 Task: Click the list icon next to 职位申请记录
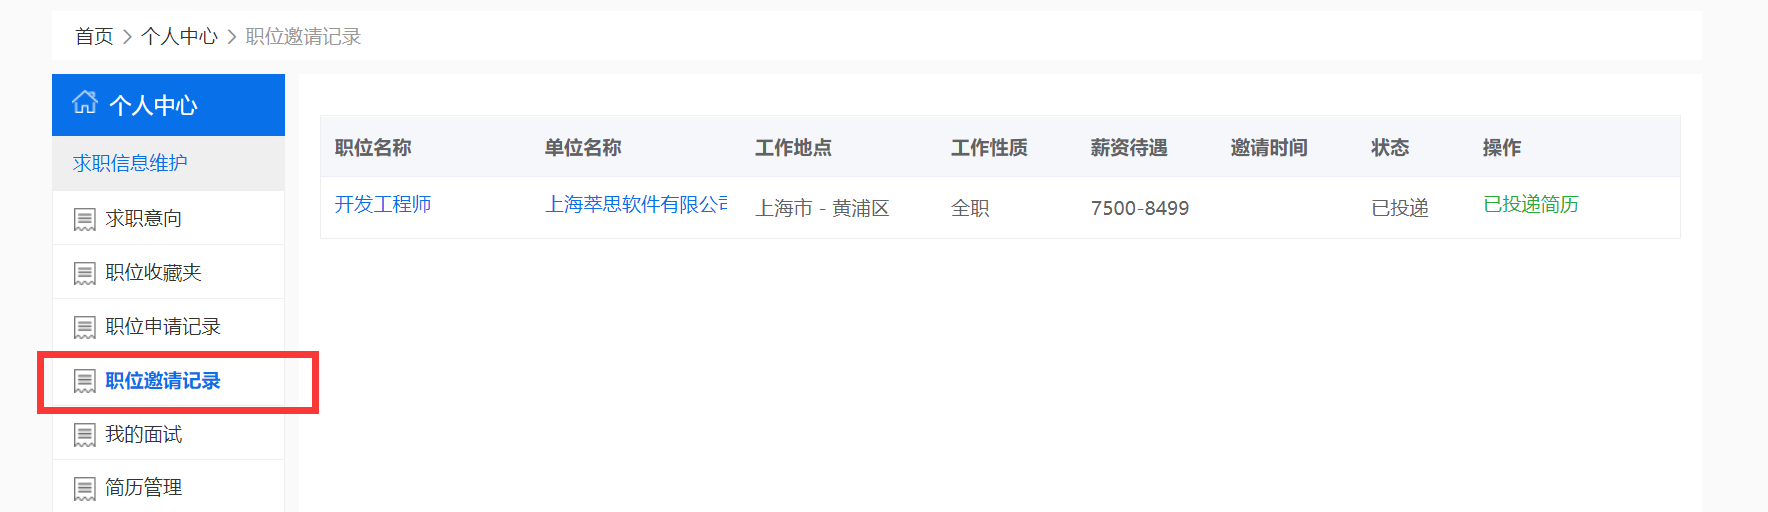pyautogui.click(x=85, y=327)
